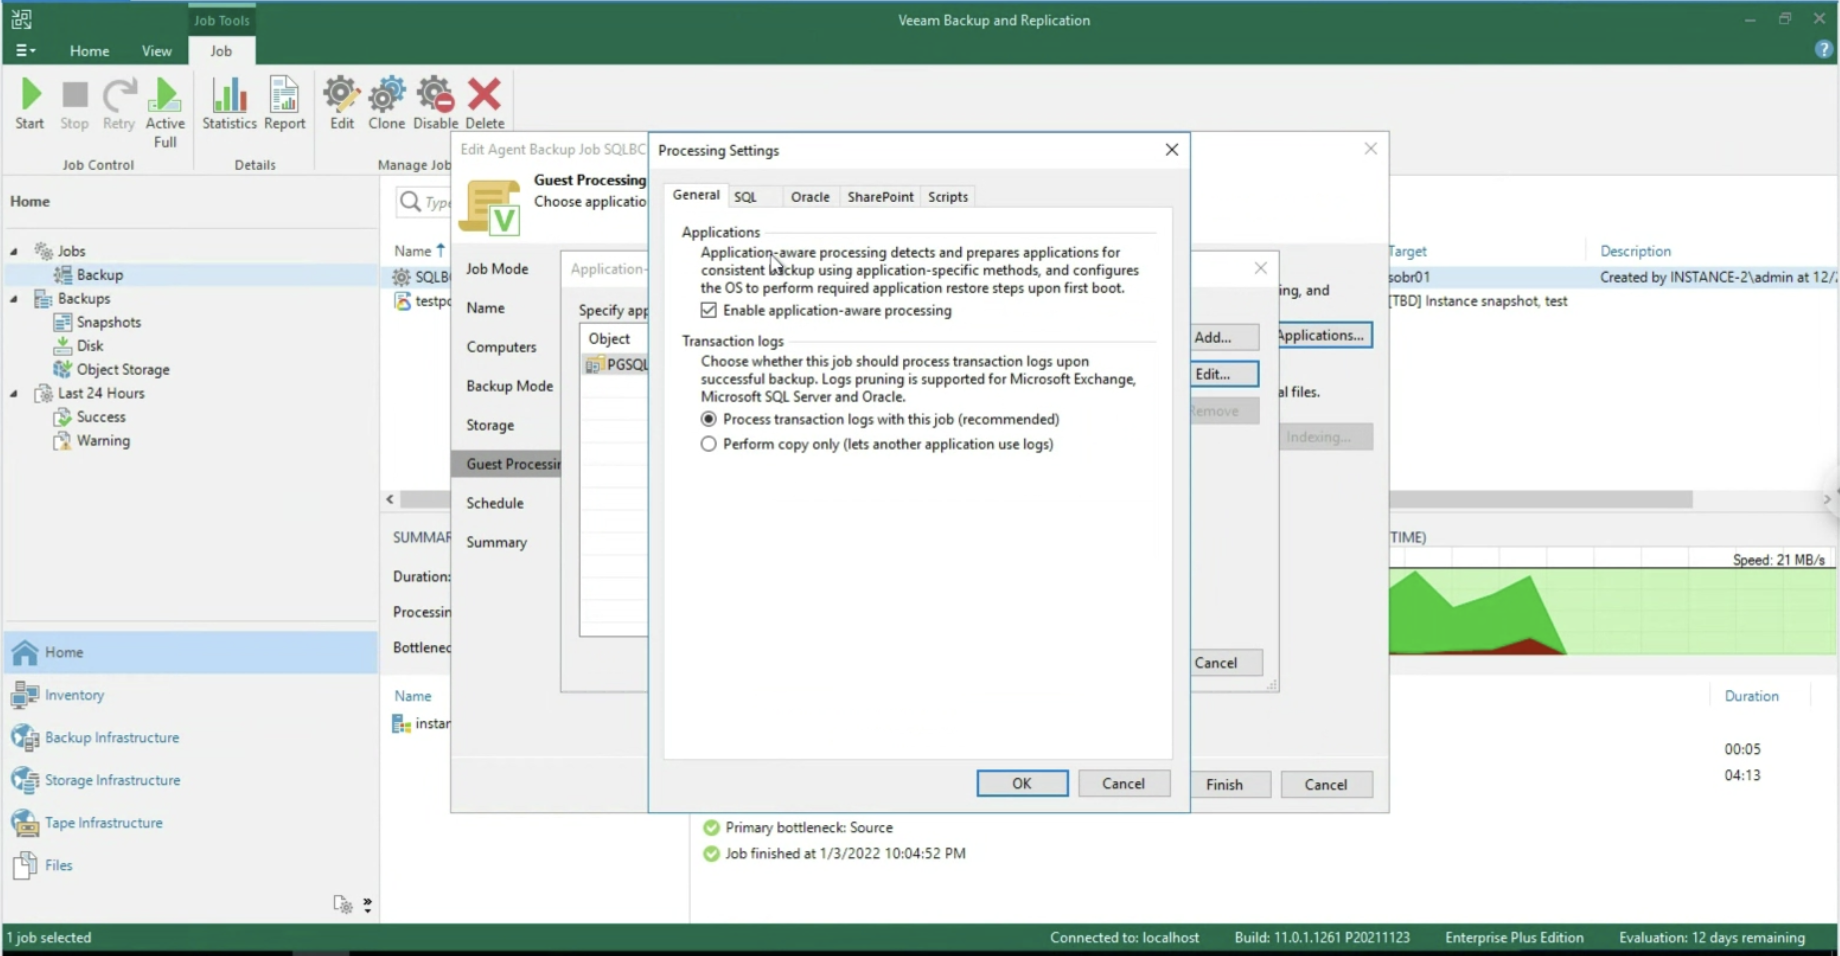Clone the selected job

[x=386, y=104]
